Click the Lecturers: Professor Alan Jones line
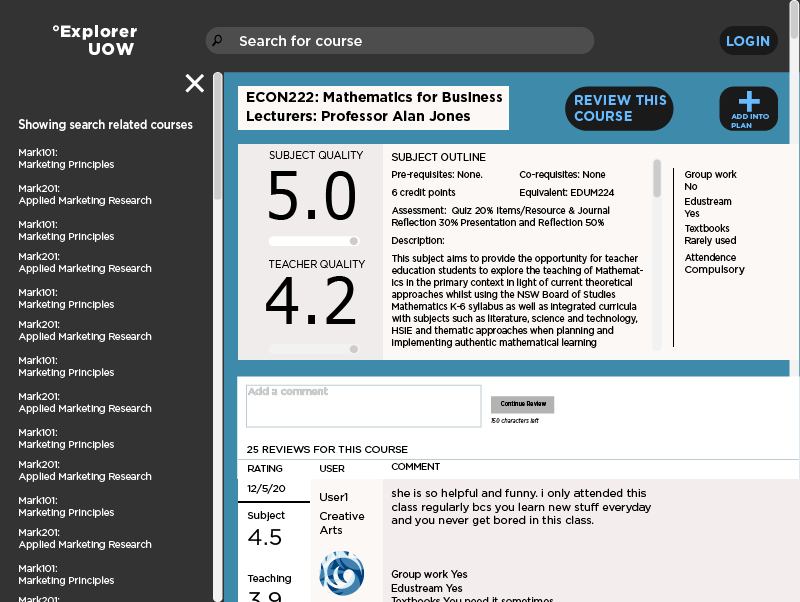The image size is (800, 602). point(358,116)
